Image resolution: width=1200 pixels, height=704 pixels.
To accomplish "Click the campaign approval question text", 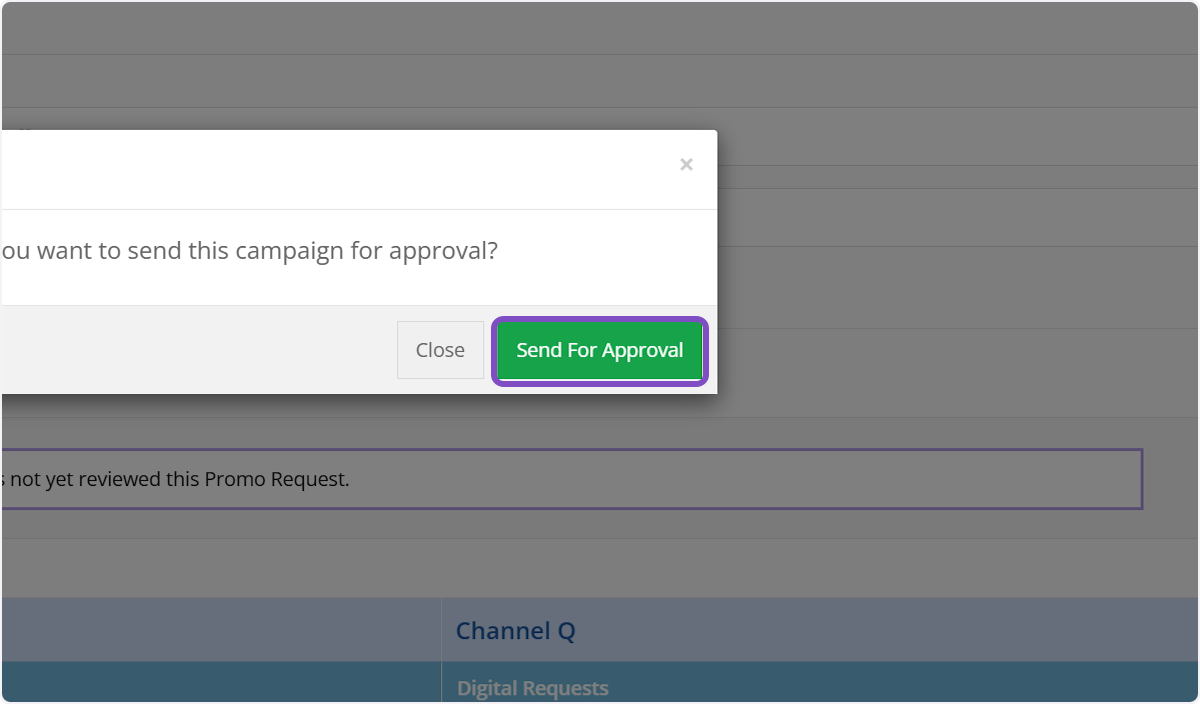I will (250, 250).
